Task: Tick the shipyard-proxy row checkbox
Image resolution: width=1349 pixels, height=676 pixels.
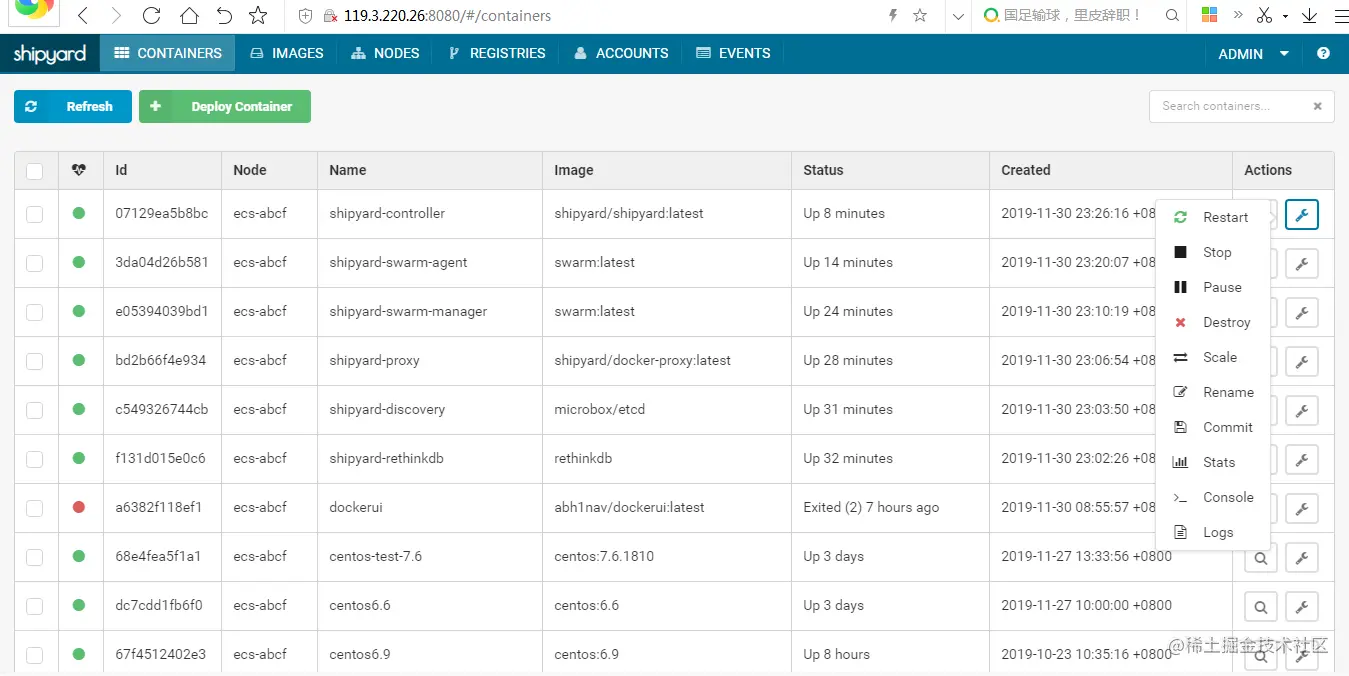Action: click(x=35, y=361)
